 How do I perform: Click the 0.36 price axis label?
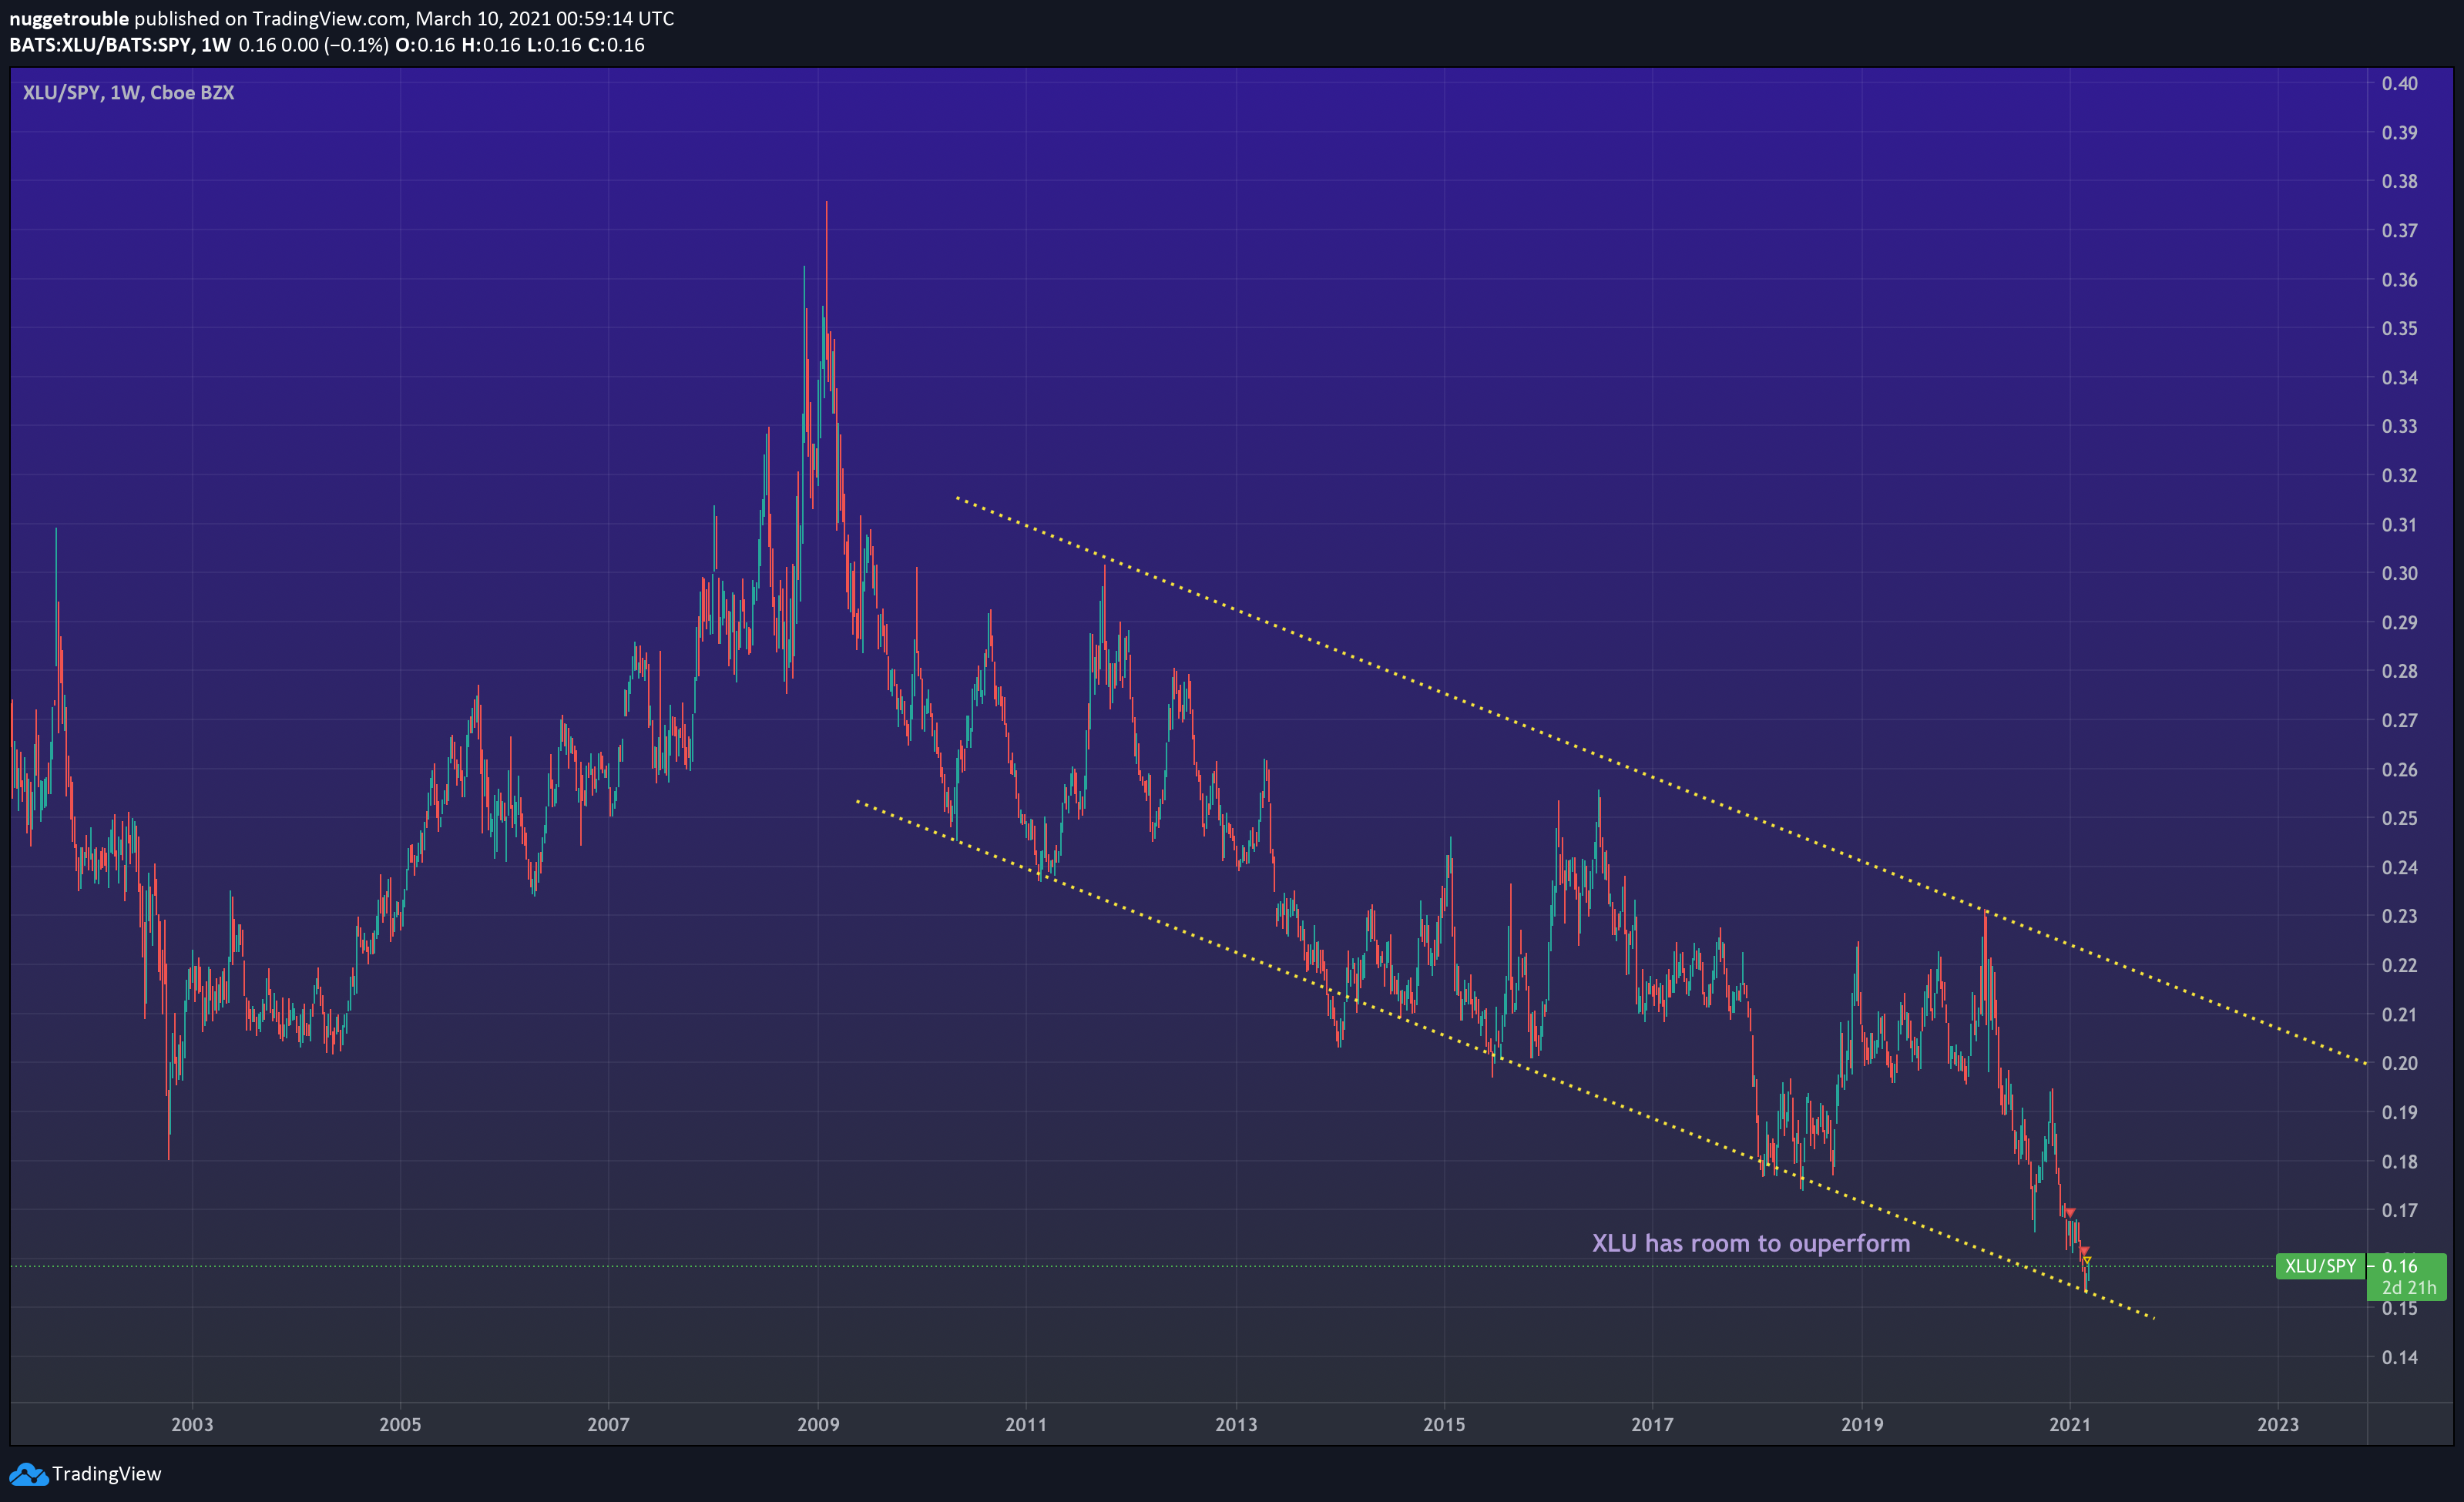click(2399, 279)
